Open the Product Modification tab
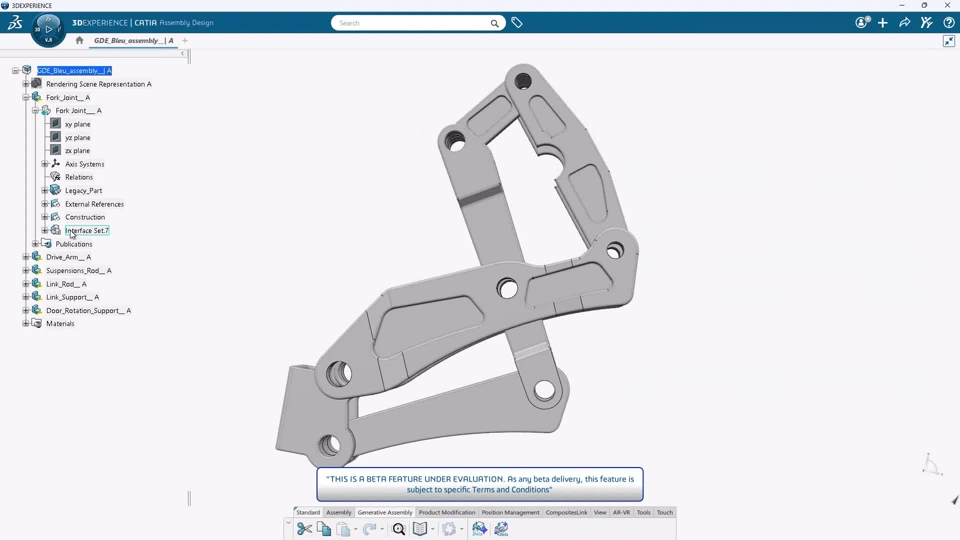This screenshot has width=960, height=540. [447, 512]
